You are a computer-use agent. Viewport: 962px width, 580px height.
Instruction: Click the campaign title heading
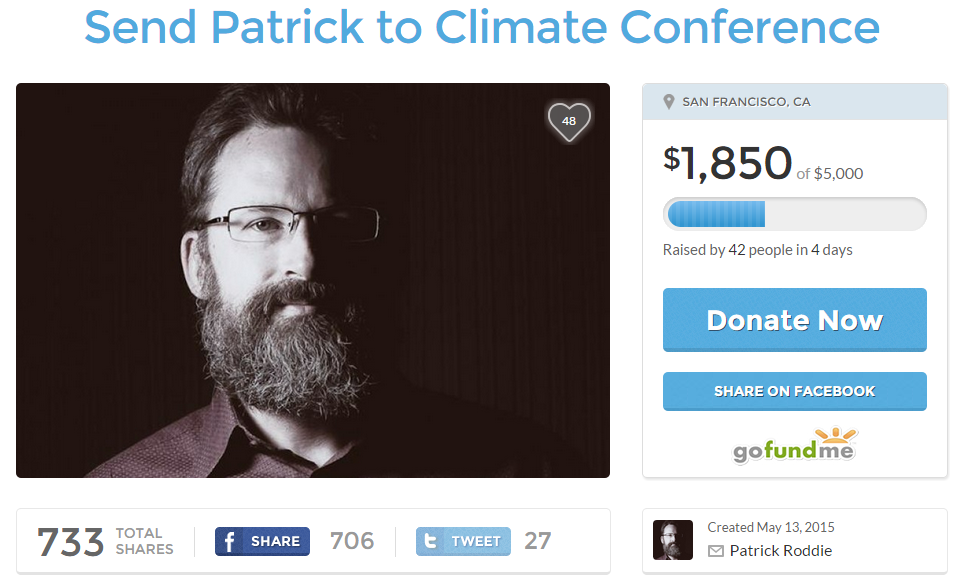[481, 28]
